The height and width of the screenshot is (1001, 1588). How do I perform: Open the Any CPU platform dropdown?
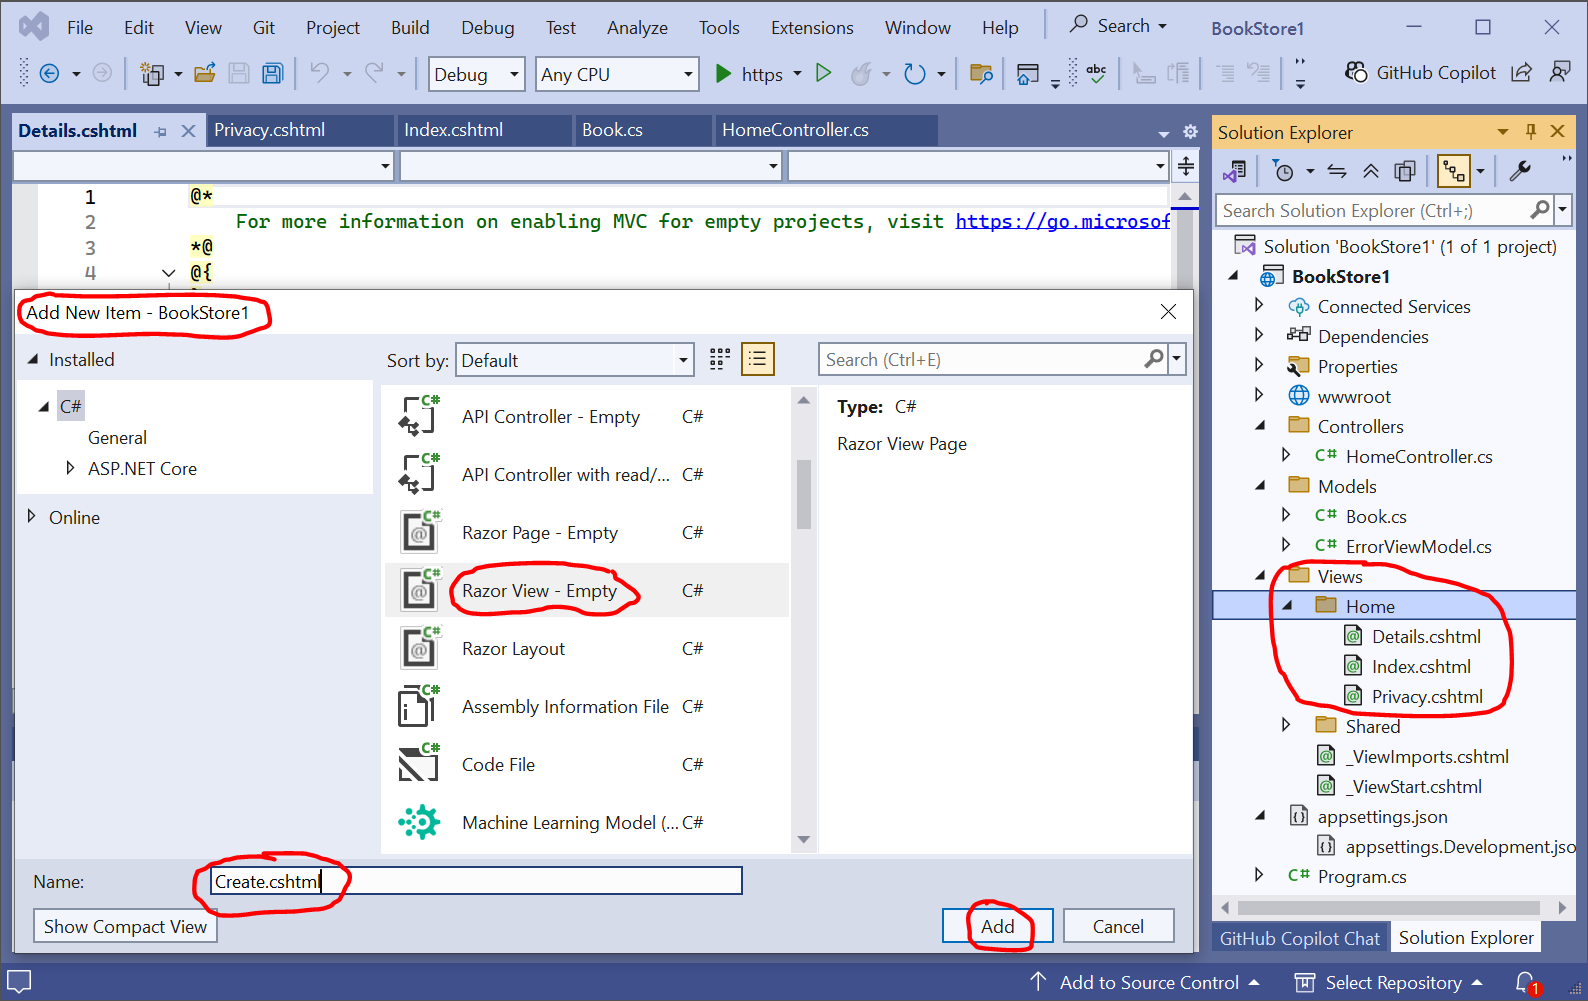[617, 74]
